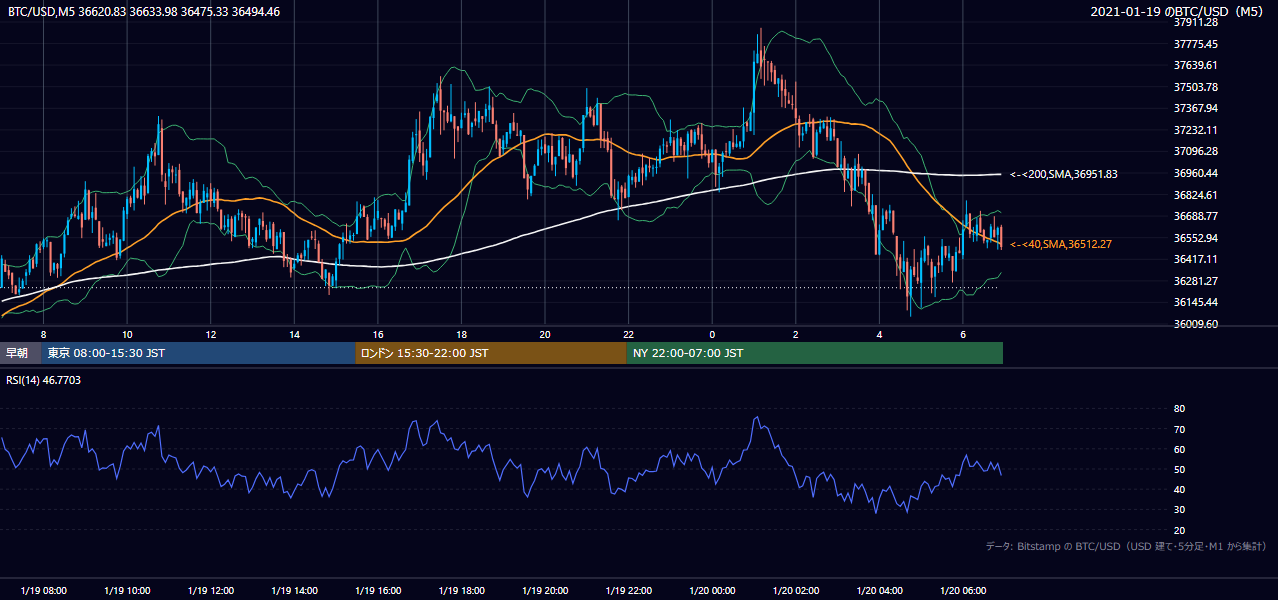Click the 1/19 12:00 time axis label
Viewport: 1278px width, 600px height.
(211, 591)
